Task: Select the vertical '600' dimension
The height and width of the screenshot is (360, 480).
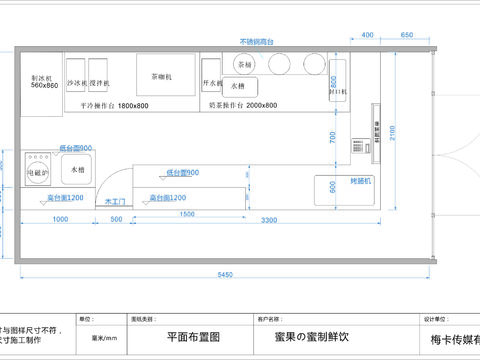Action: tap(332, 187)
